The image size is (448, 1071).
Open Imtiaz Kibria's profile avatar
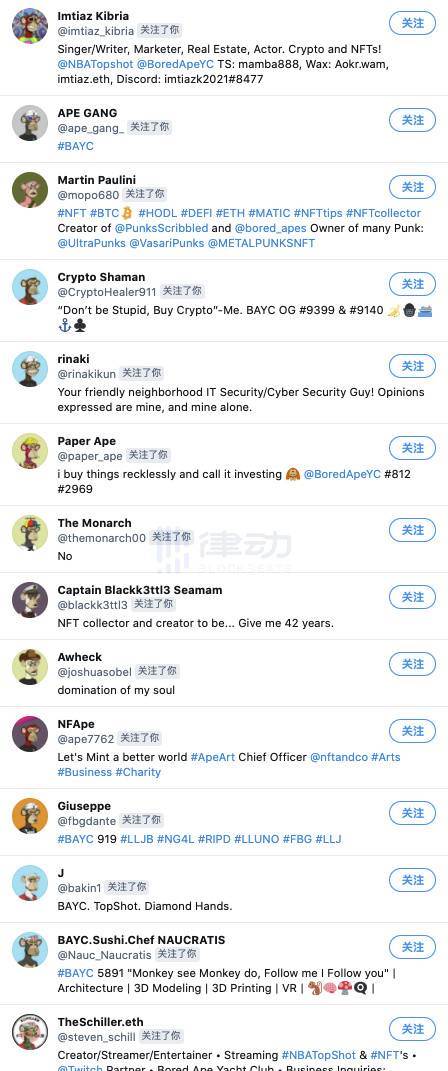(30, 26)
